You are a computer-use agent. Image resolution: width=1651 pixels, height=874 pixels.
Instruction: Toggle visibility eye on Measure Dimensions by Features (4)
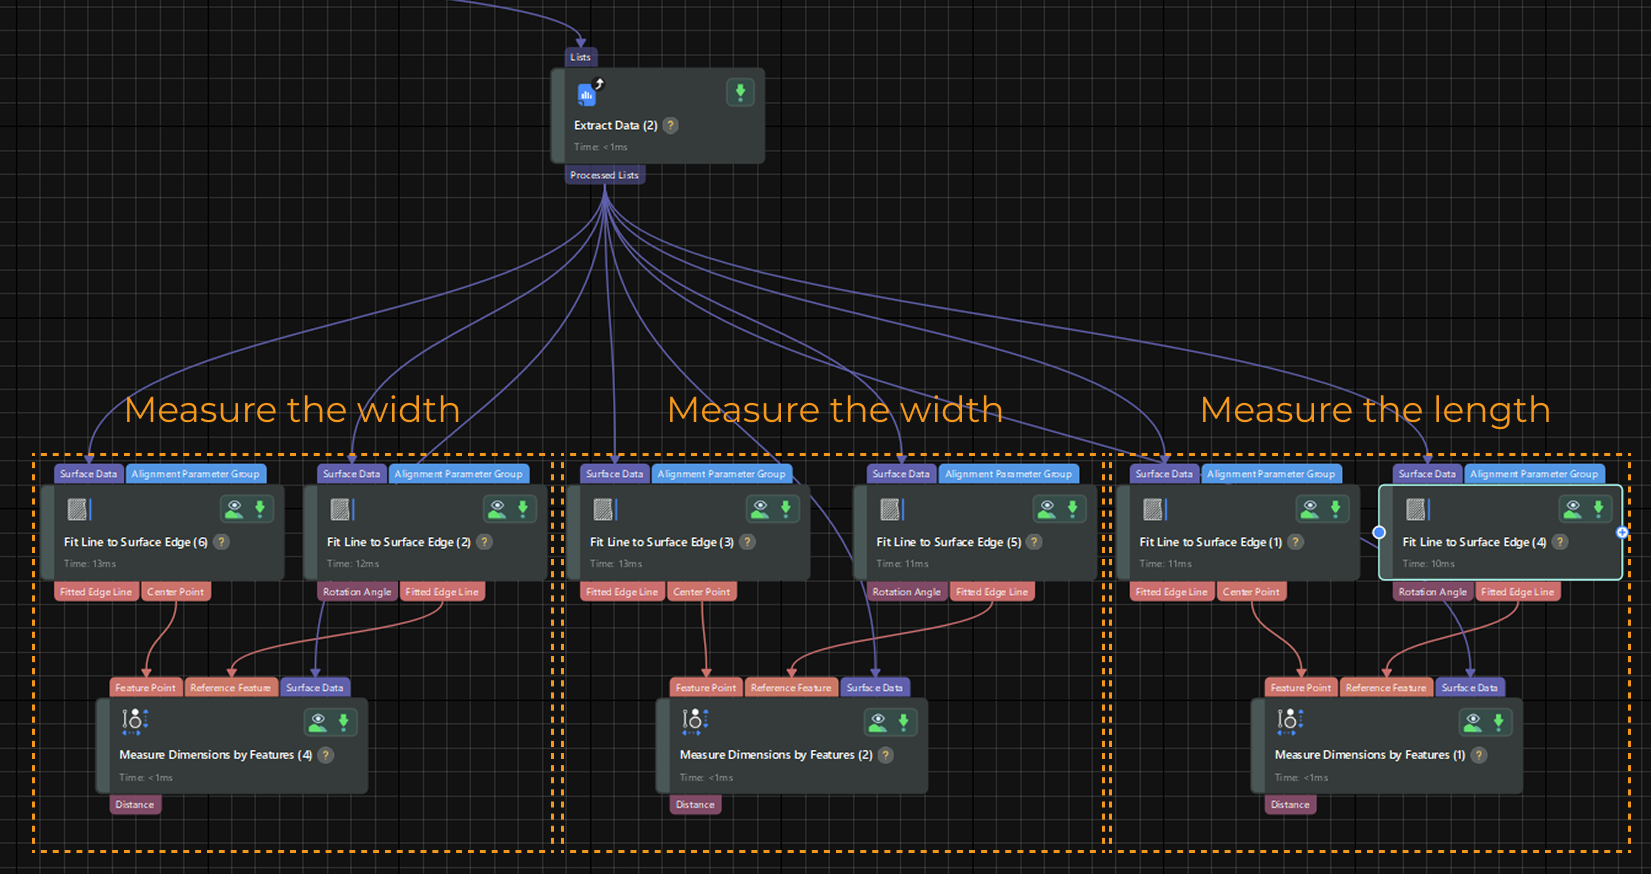318,722
